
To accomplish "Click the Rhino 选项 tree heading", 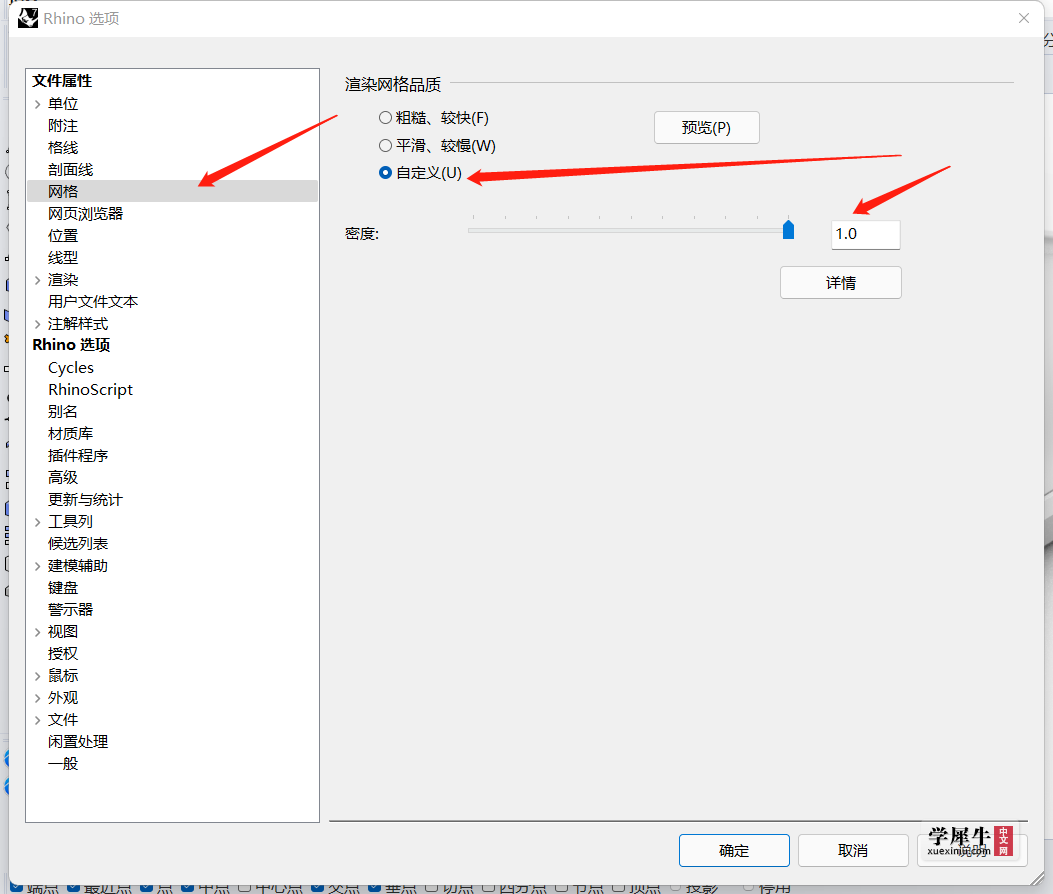I will coord(71,345).
